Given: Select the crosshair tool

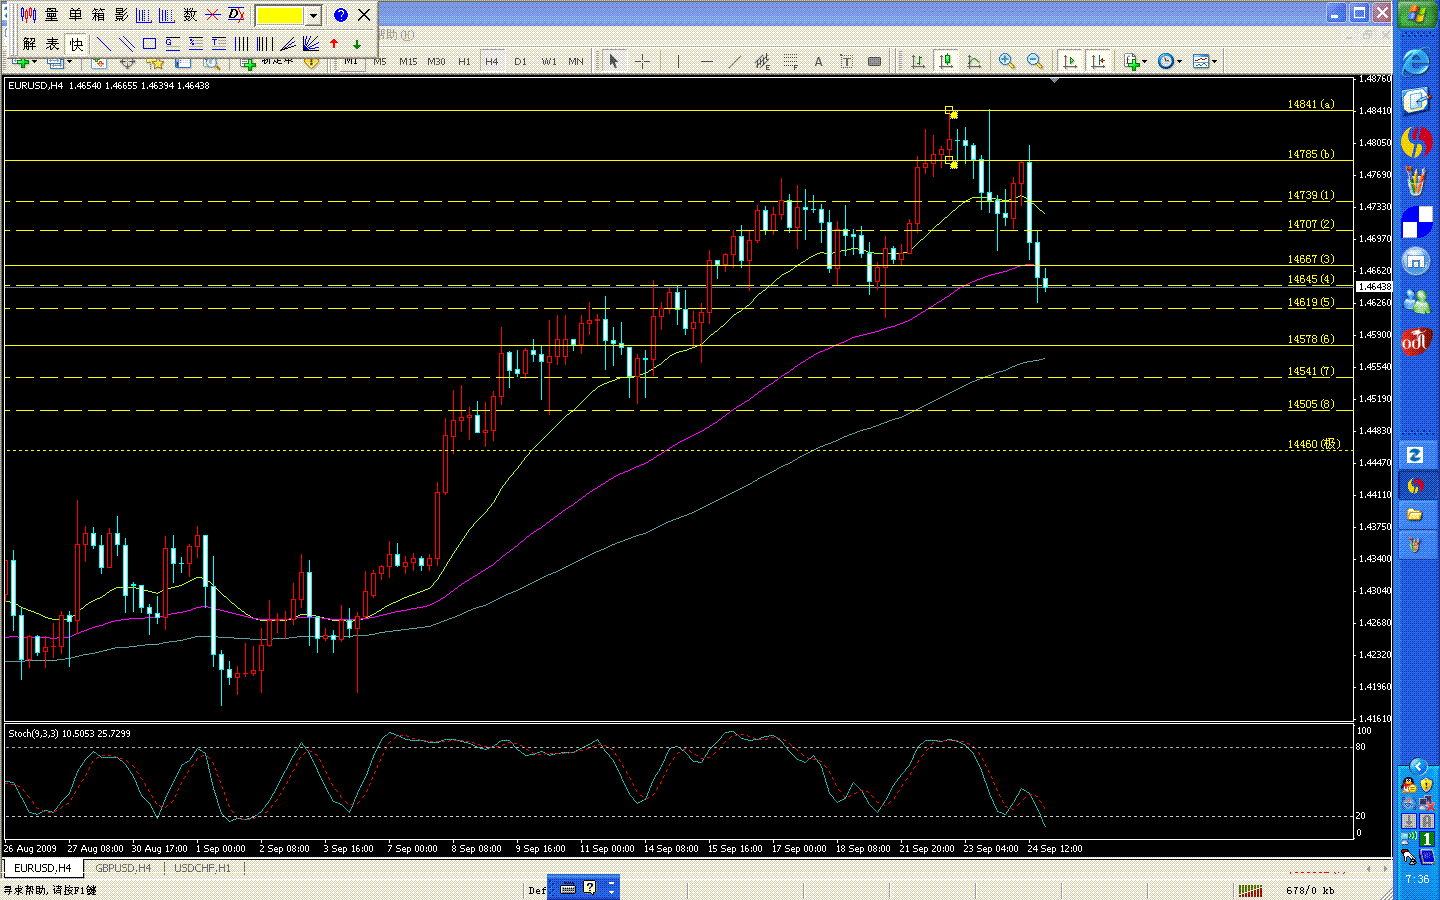Looking at the screenshot, I should [x=643, y=62].
